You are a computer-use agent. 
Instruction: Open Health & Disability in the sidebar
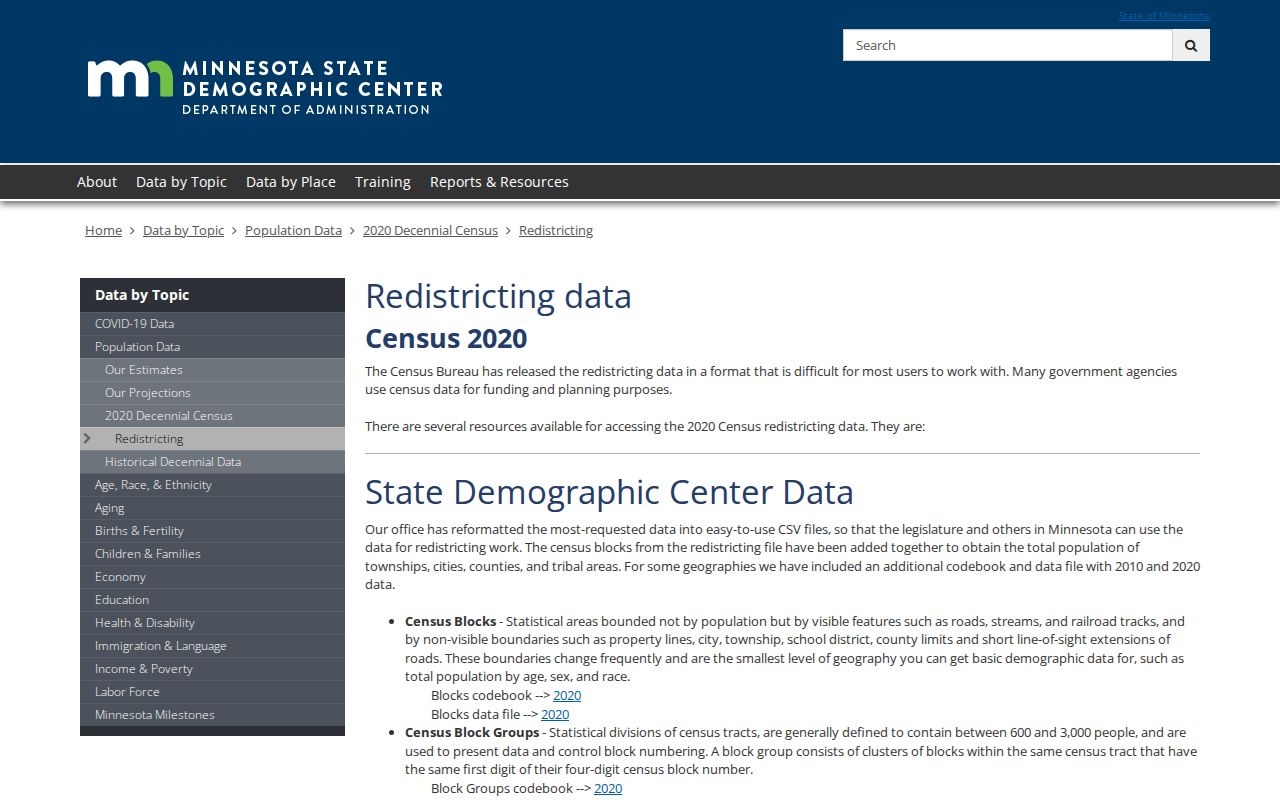212,623
